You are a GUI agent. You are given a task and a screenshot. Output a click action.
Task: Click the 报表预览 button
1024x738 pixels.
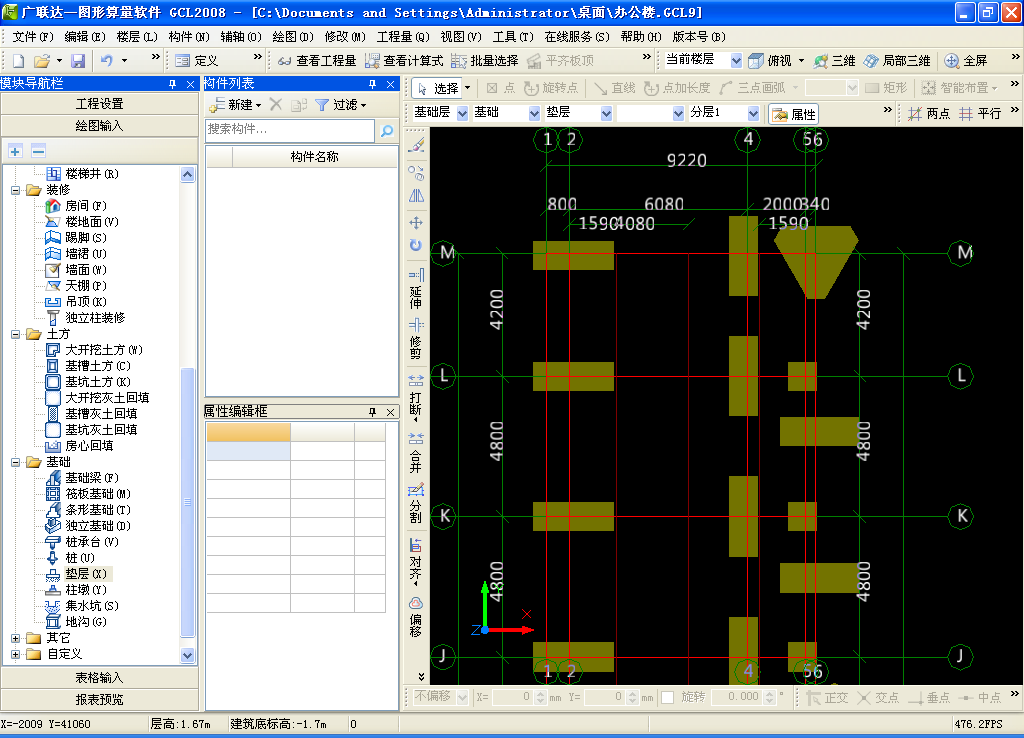click(x=99, y=700)
